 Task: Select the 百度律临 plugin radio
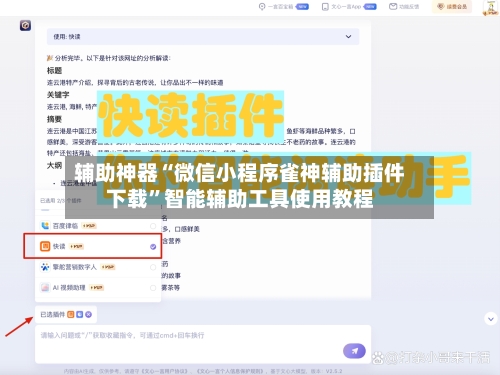click(x=153, y=226)
